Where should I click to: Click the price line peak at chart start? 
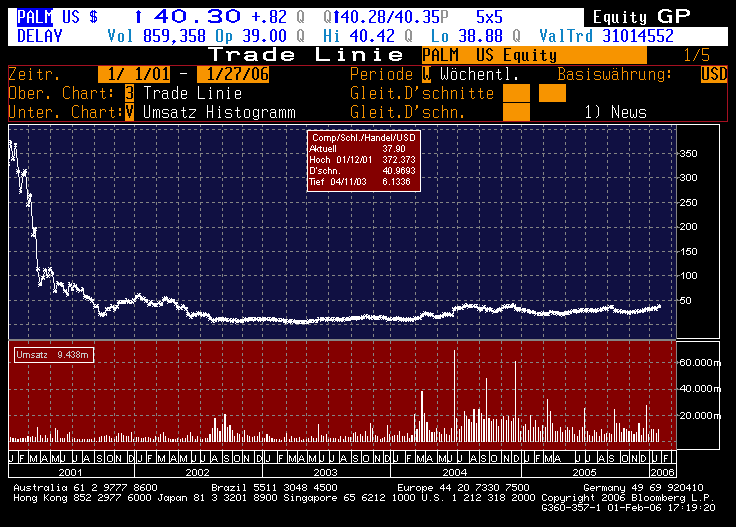click(x=10, y=142)
